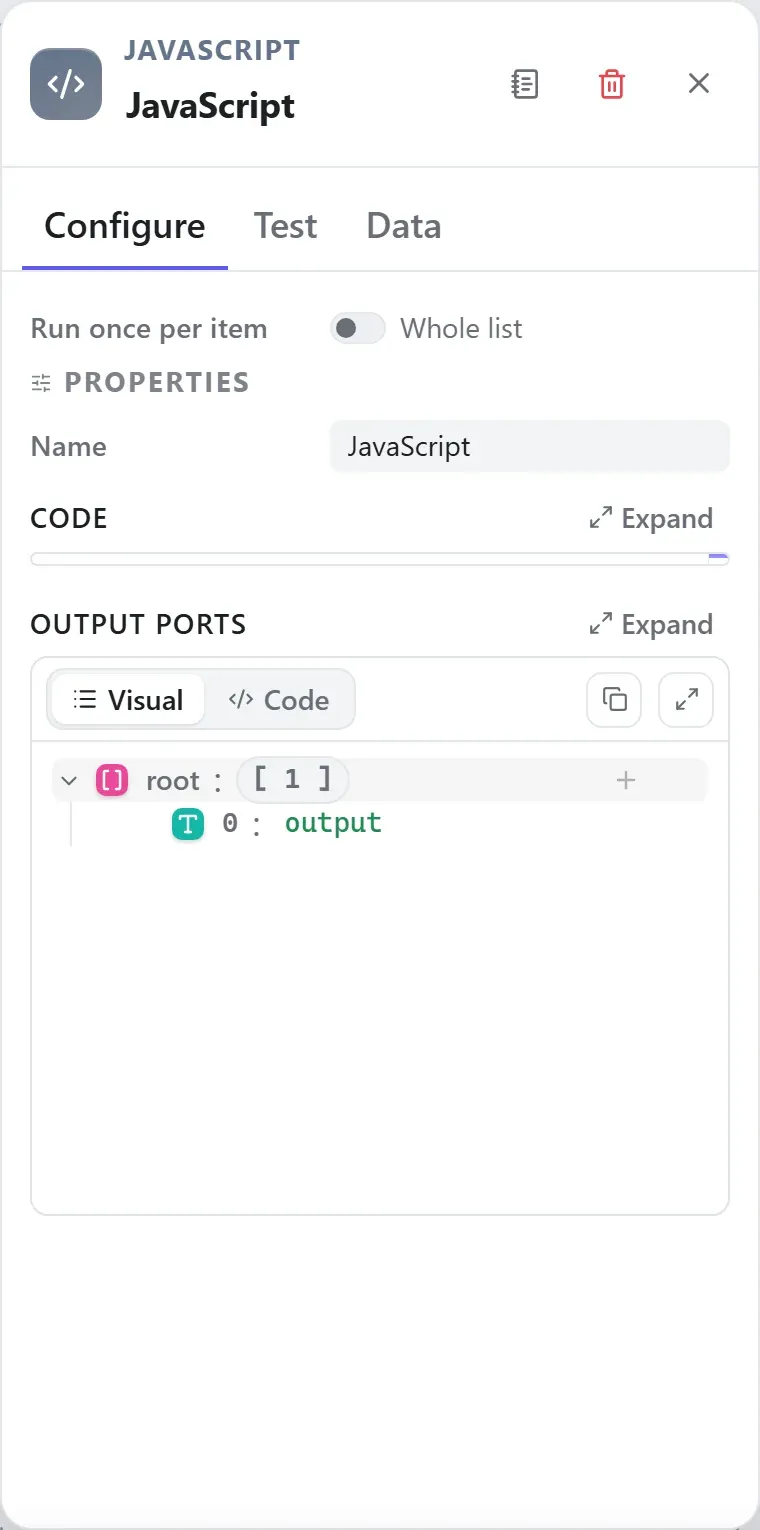Expand the CODE editor
The image size is (760, 1530).
point(651,518)
